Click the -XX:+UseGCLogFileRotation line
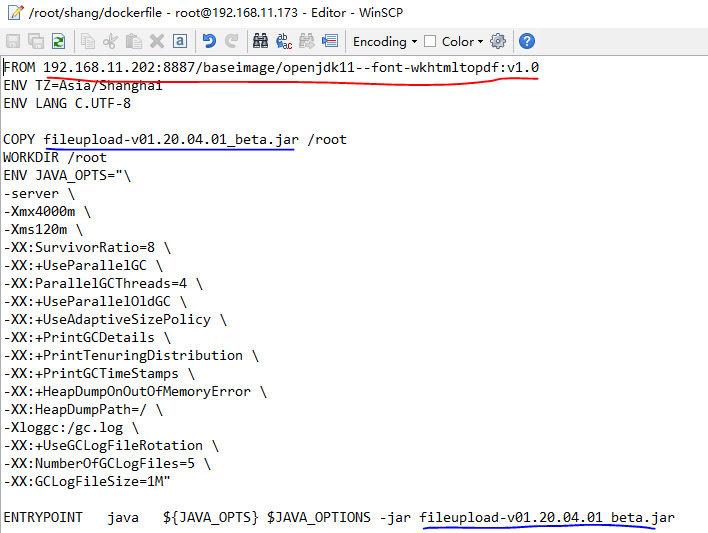This screenshot has height=533, width=708. click(111, 445)
